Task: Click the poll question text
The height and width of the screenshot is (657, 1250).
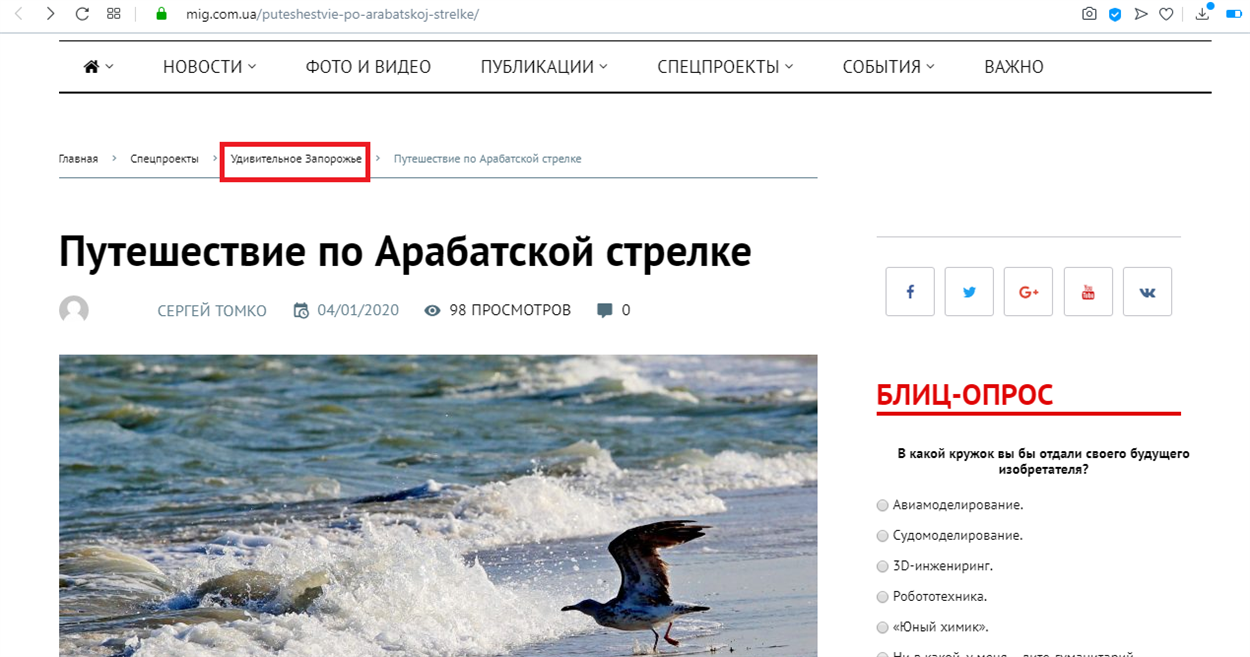Action: [x=1043, y=461]
